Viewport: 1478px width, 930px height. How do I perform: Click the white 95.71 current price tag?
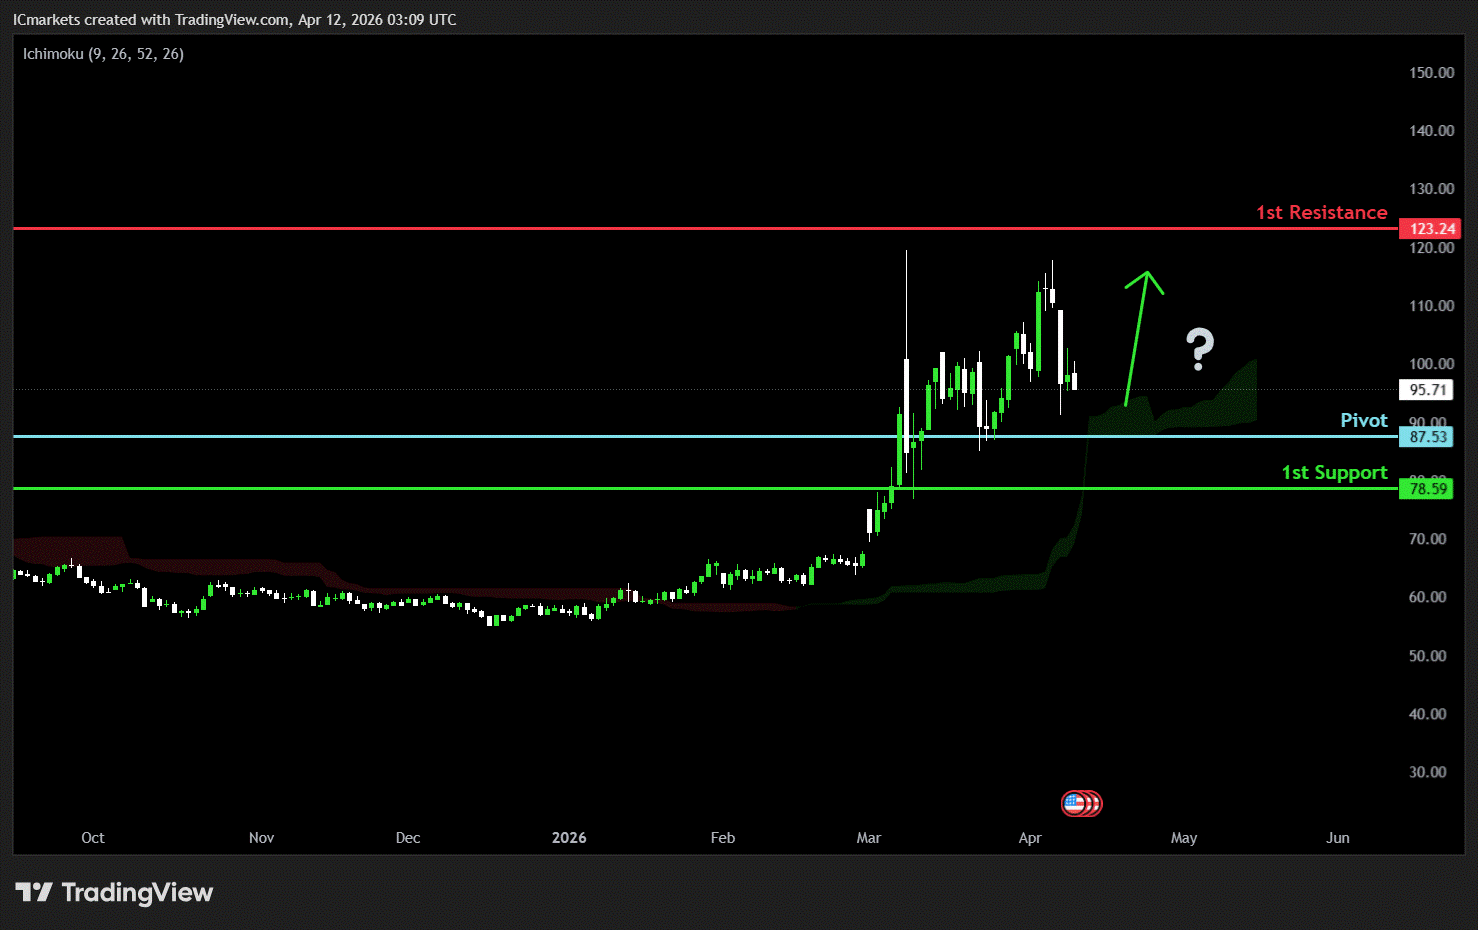(1427, 390)
